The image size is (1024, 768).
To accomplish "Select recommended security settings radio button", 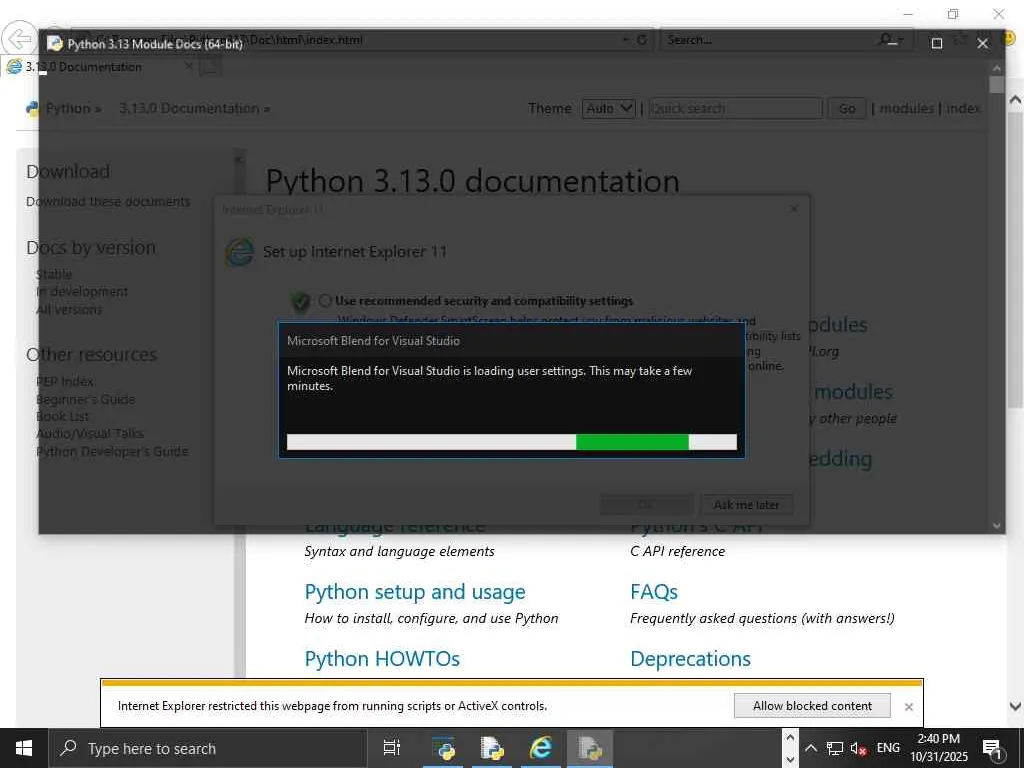I will pyautogui.click(x=325, y=301).
